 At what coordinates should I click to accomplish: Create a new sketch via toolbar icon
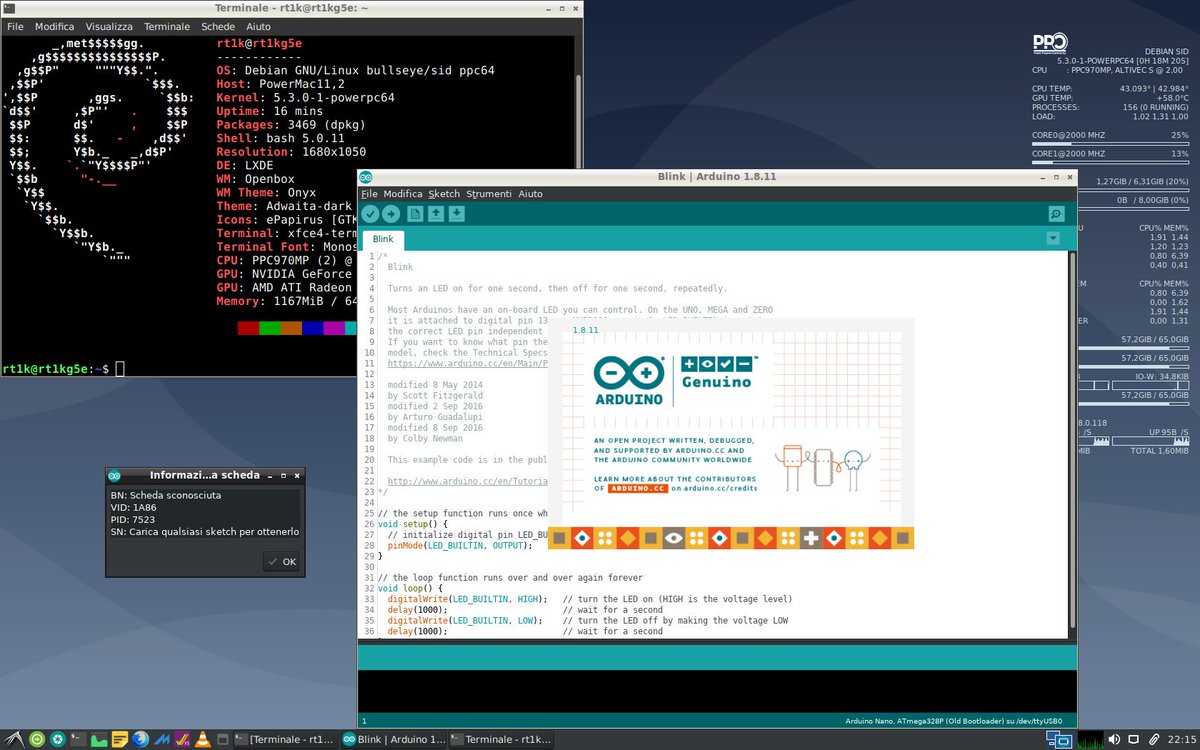click(415, 214)
